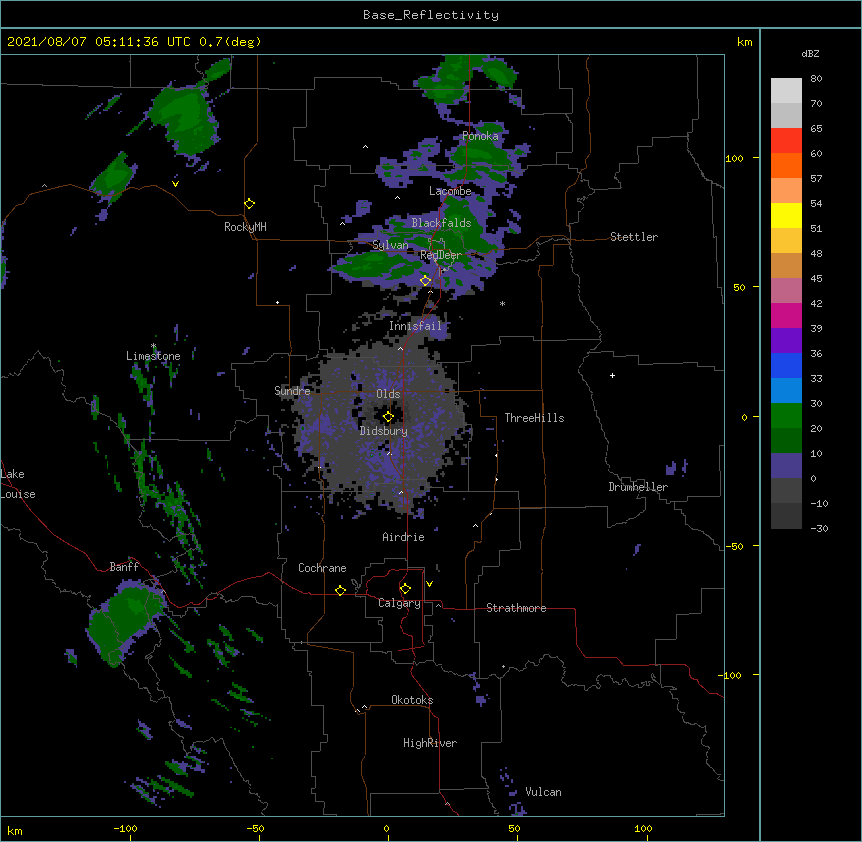This screenshot has height=842, width=862.
Task: Click the Limestone label
Action: [x=153, y=356]
